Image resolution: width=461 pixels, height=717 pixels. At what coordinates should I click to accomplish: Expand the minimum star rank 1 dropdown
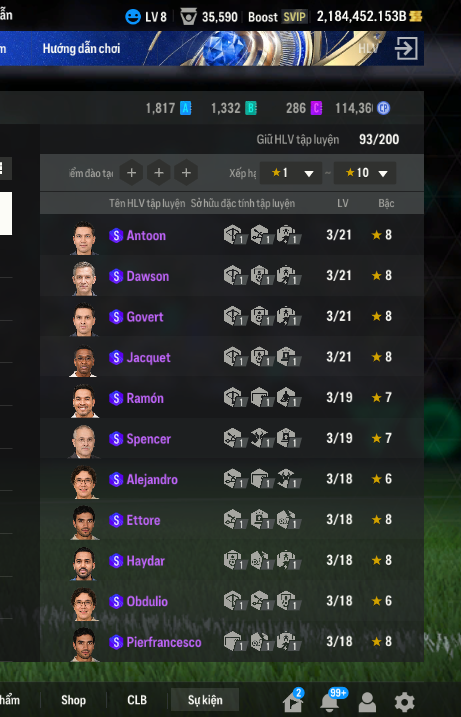[291, 173]
